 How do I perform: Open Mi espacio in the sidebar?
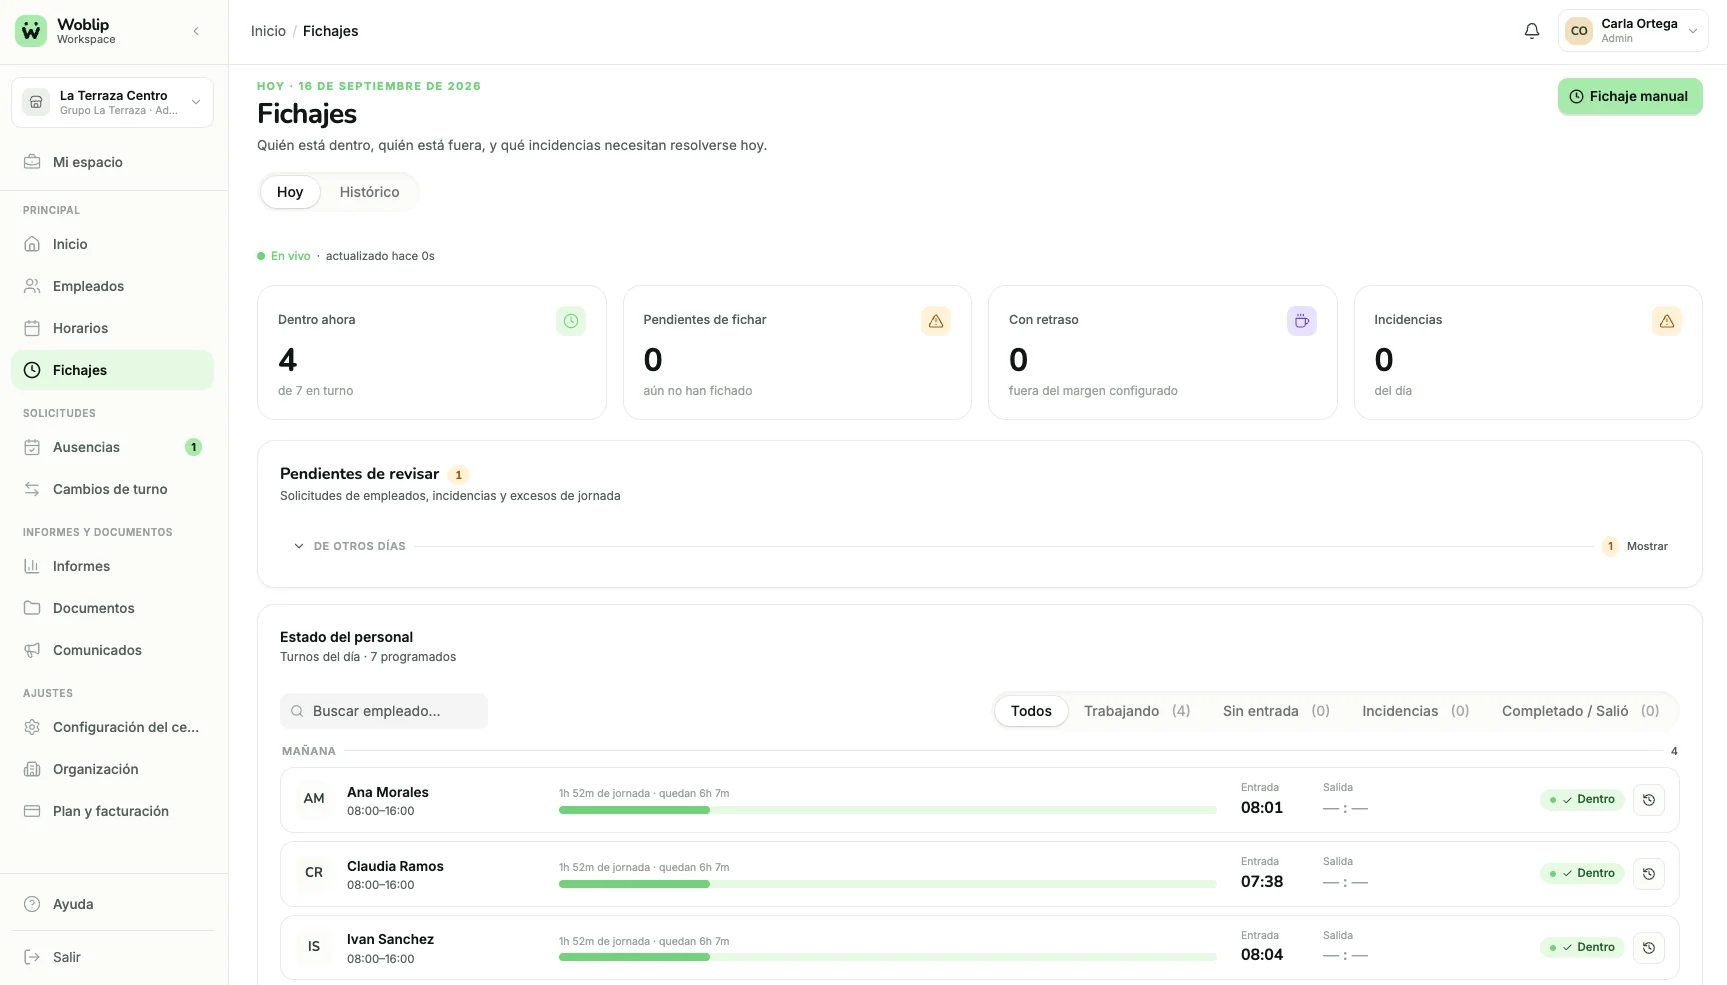[112, 162]
